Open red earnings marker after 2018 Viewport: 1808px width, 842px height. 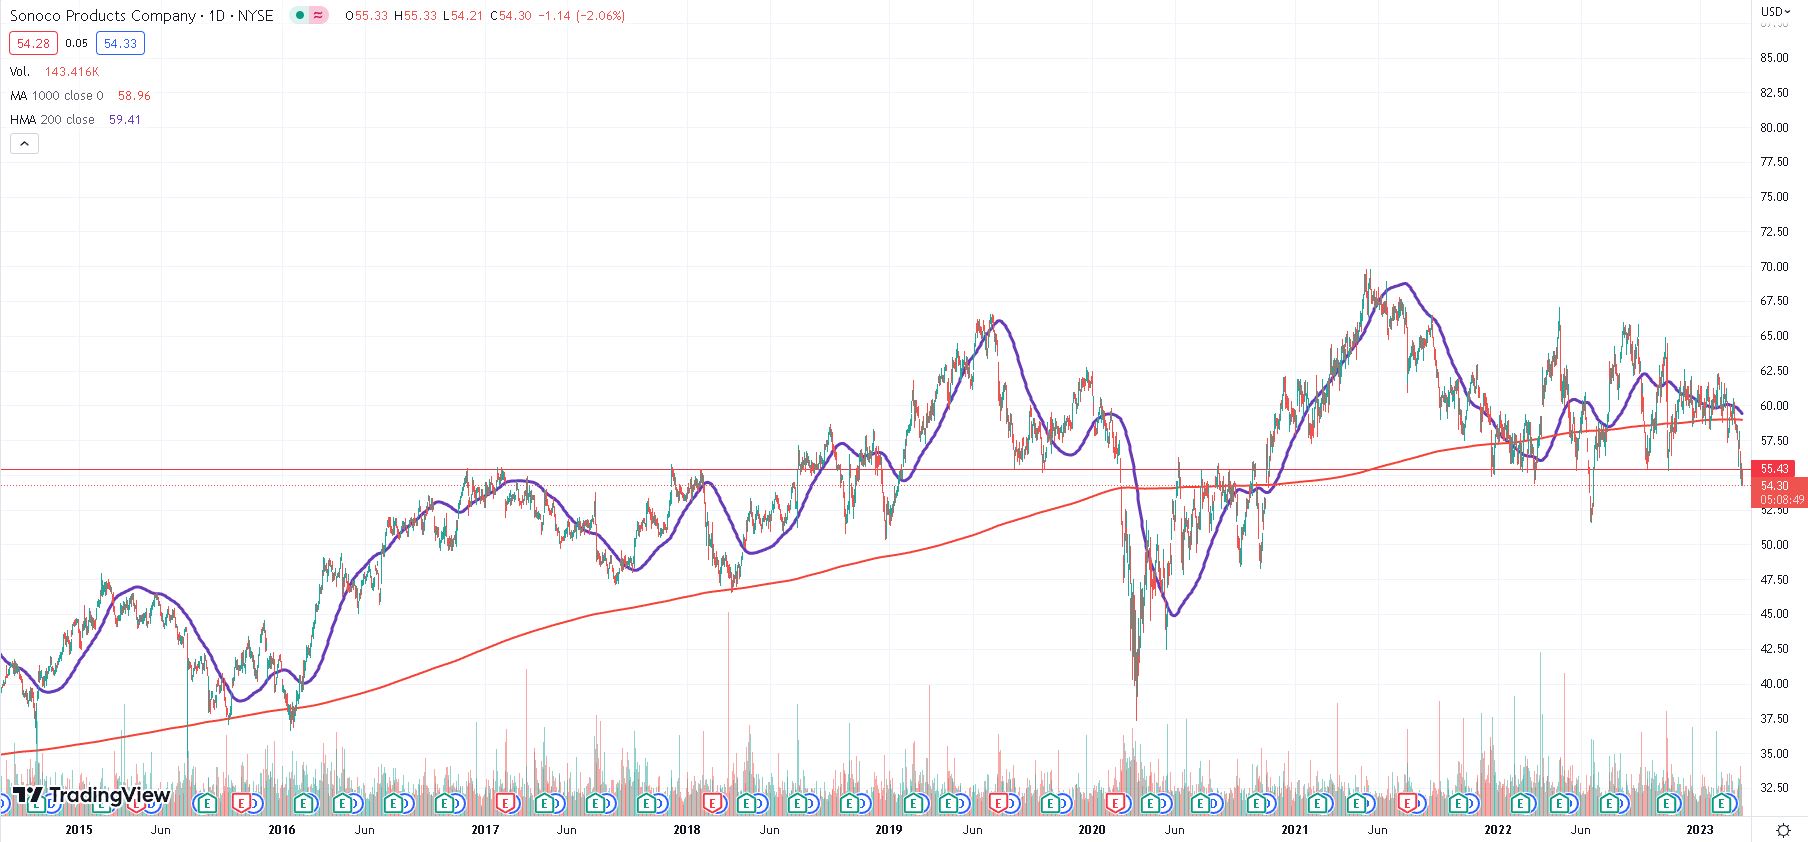pyautogui.click(x=712, y=803)
